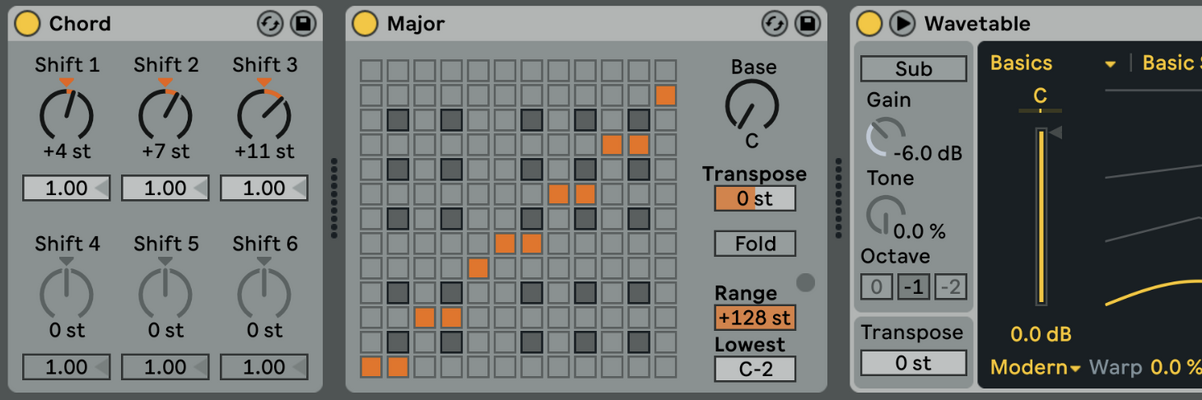This screenshot has width=1202, height=400.
Task: Click the Chord device title
Action: [x=80, y=23]
